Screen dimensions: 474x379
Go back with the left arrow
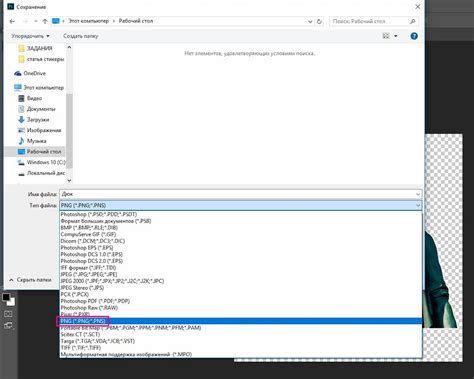coord(12,21)
